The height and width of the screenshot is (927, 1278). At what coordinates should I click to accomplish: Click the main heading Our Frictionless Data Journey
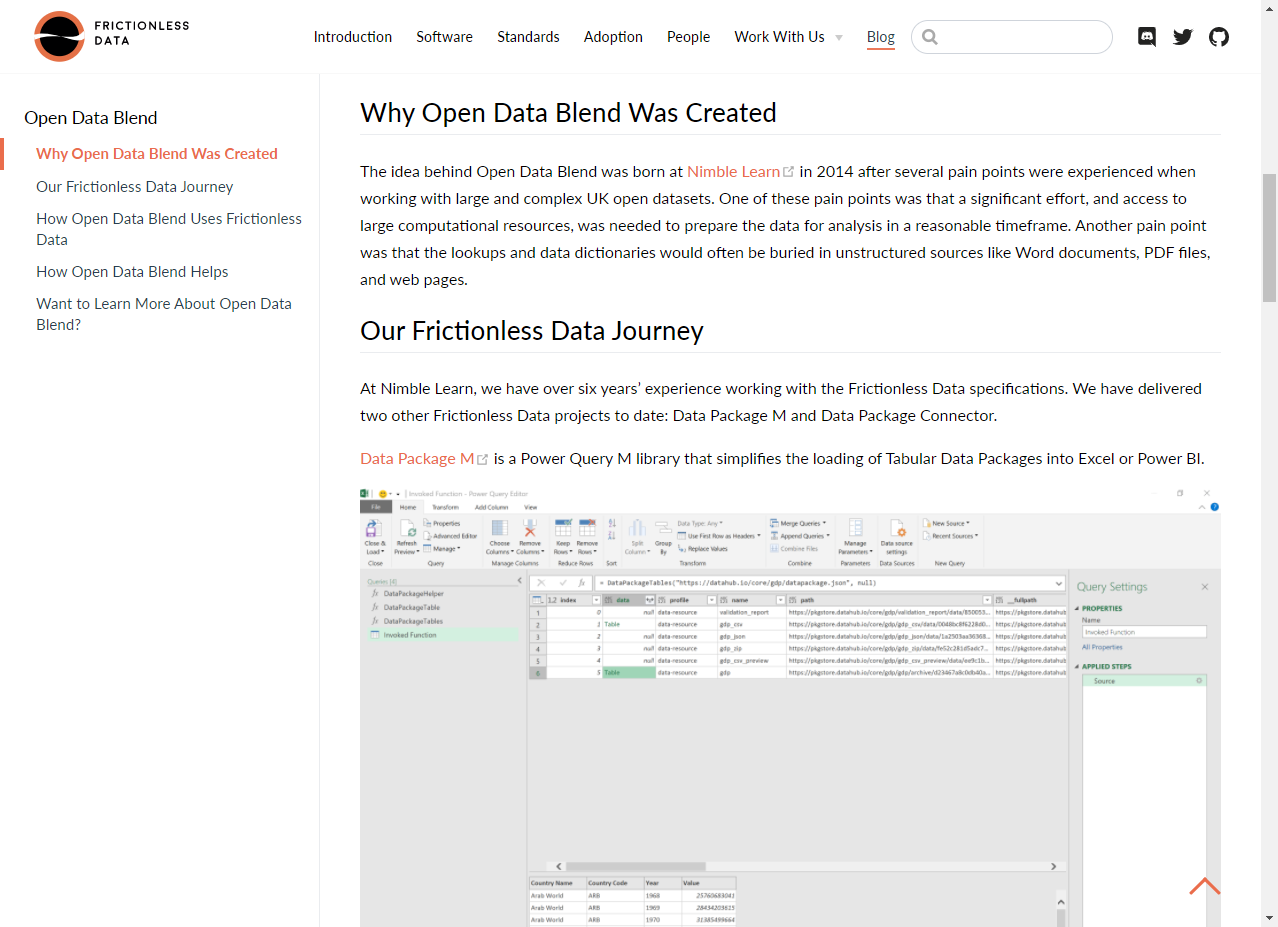[x=532, y=331]
